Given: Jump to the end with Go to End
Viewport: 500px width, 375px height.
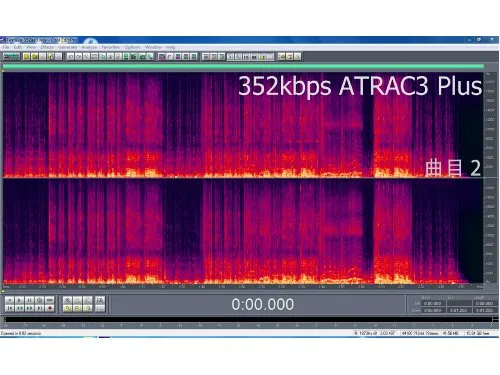Looking at the screenshot, I should pyautogui.click(x=40, y=308).
